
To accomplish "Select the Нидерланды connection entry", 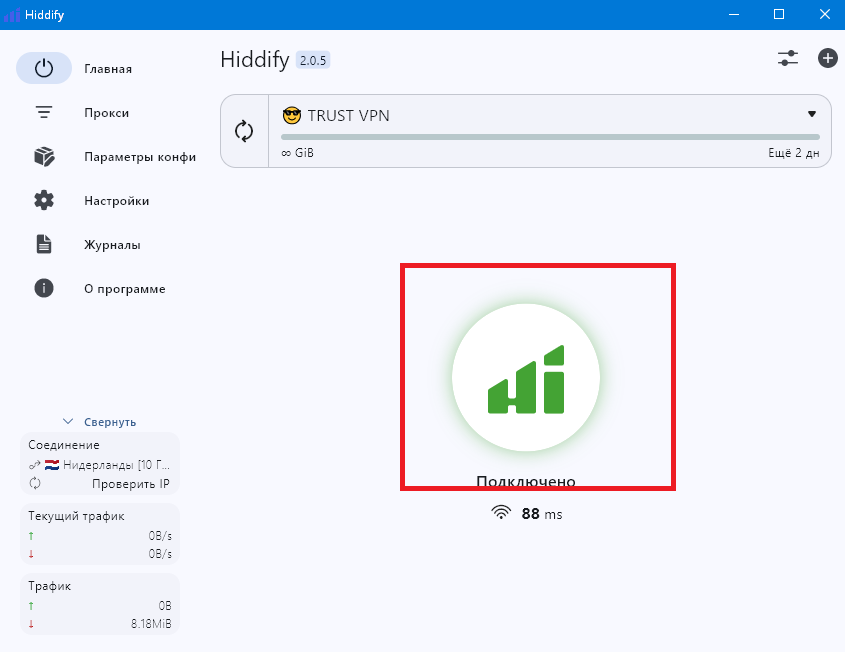I will 108,465.
